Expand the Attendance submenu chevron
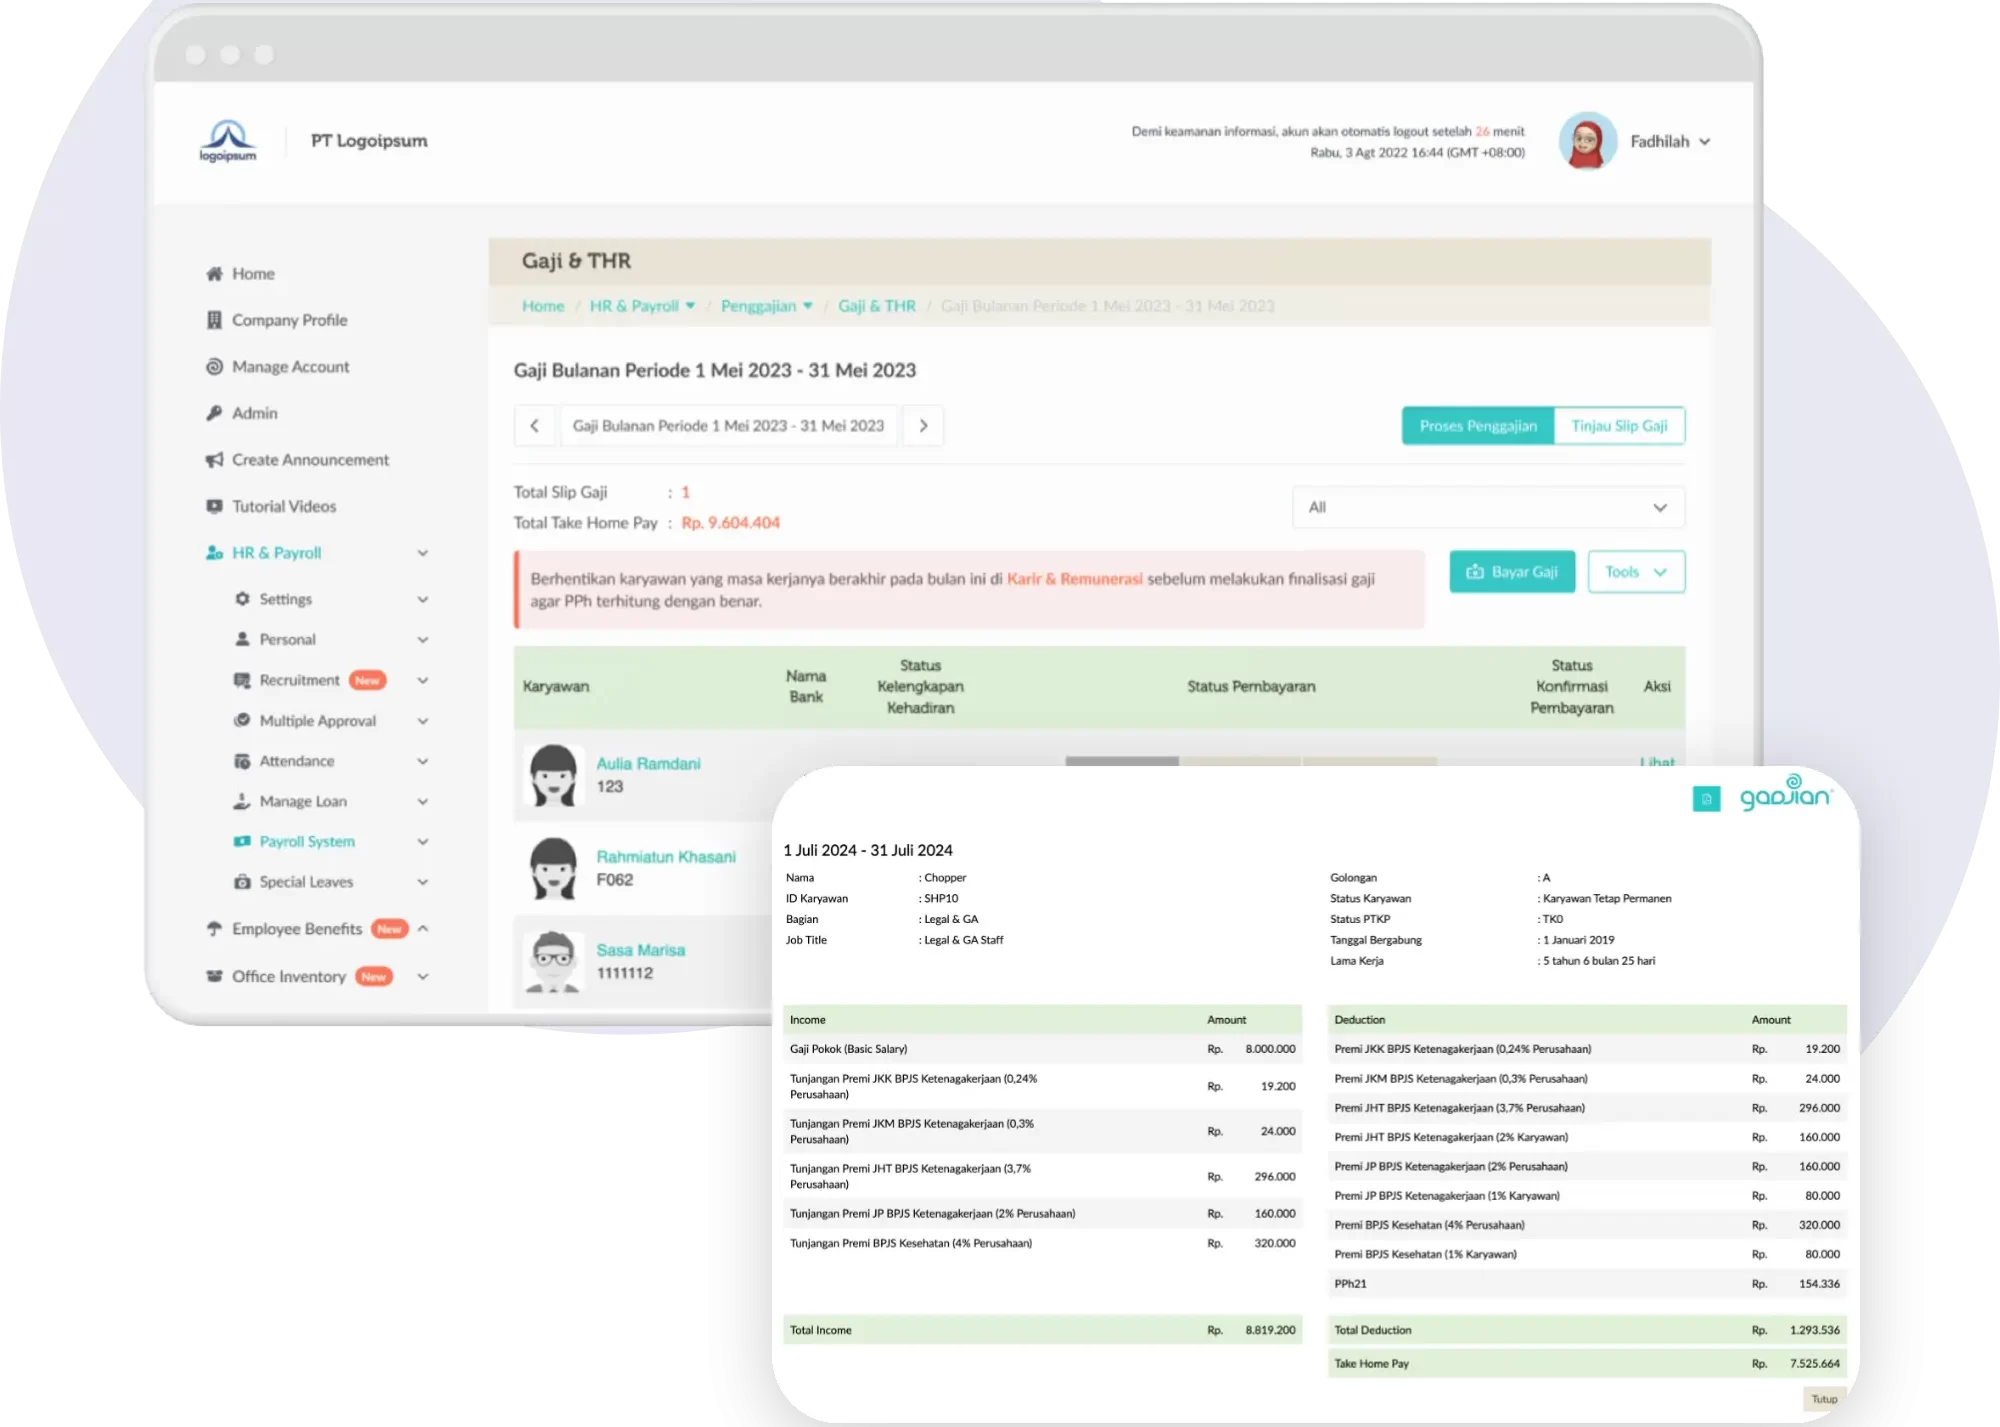This screenshot has height=1427, width=2000. pos(423,762)
